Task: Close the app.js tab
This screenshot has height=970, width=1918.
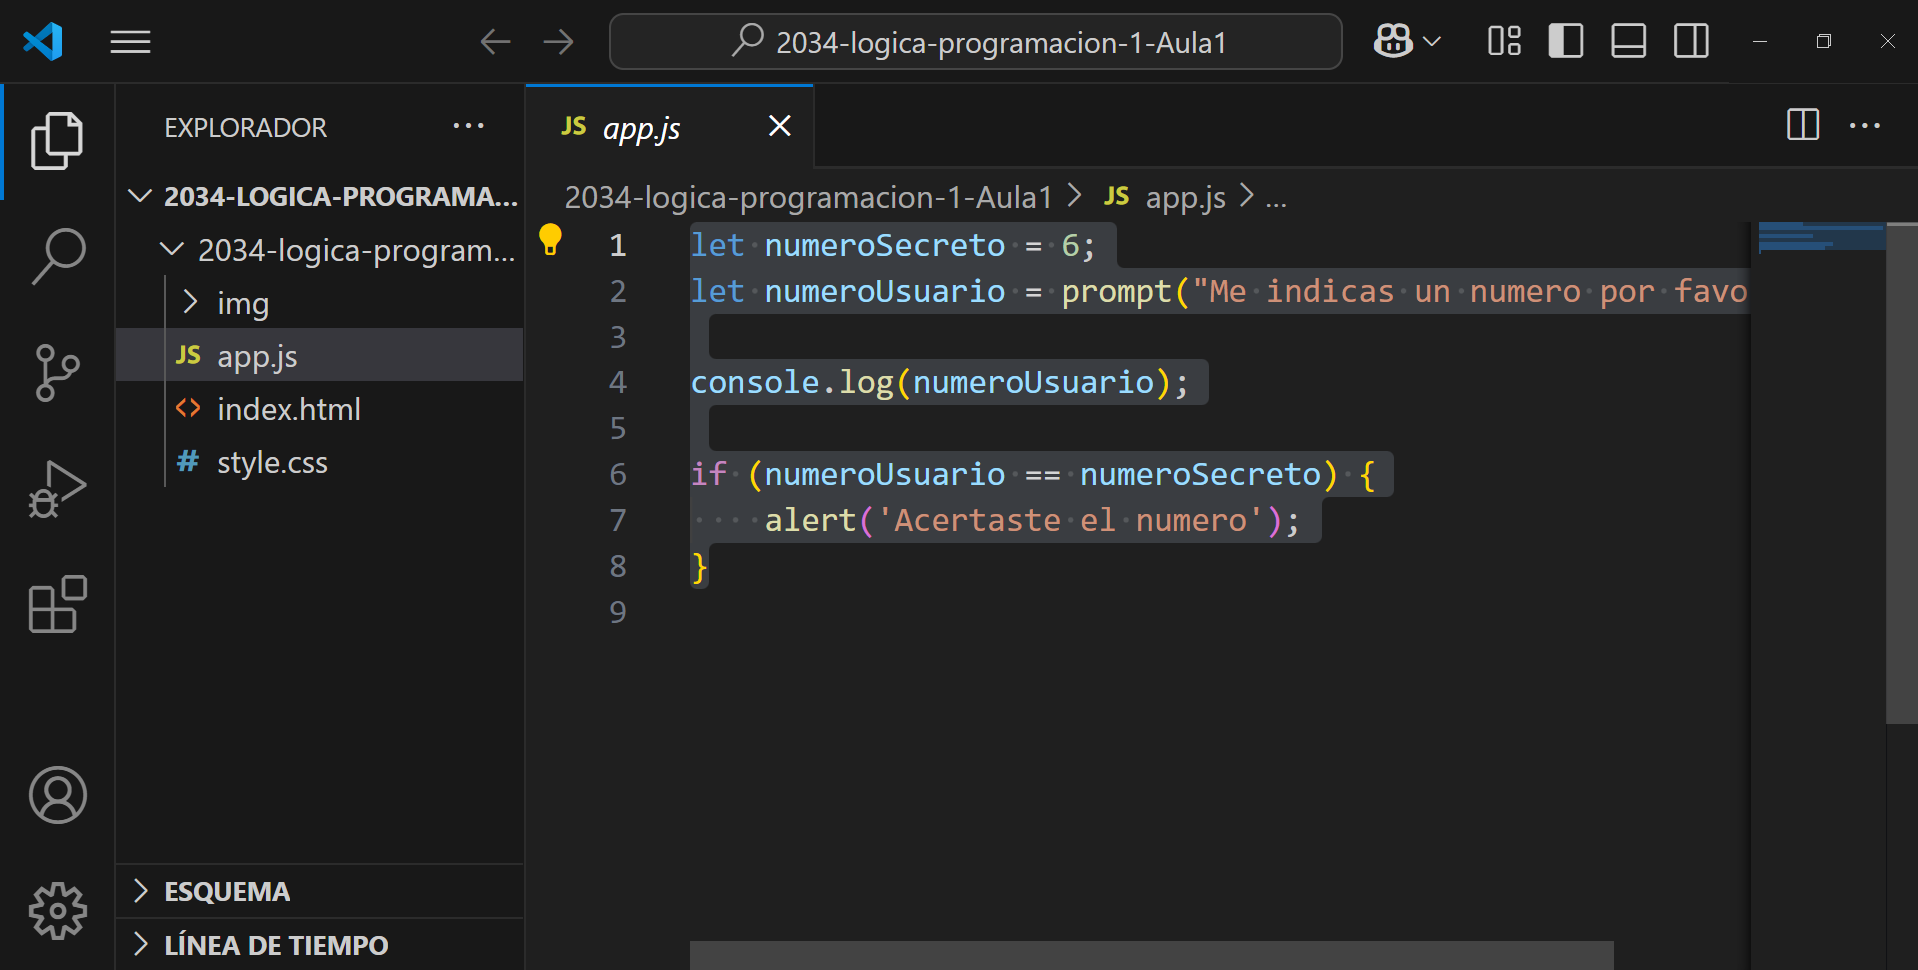Action: tap(780, 126)
